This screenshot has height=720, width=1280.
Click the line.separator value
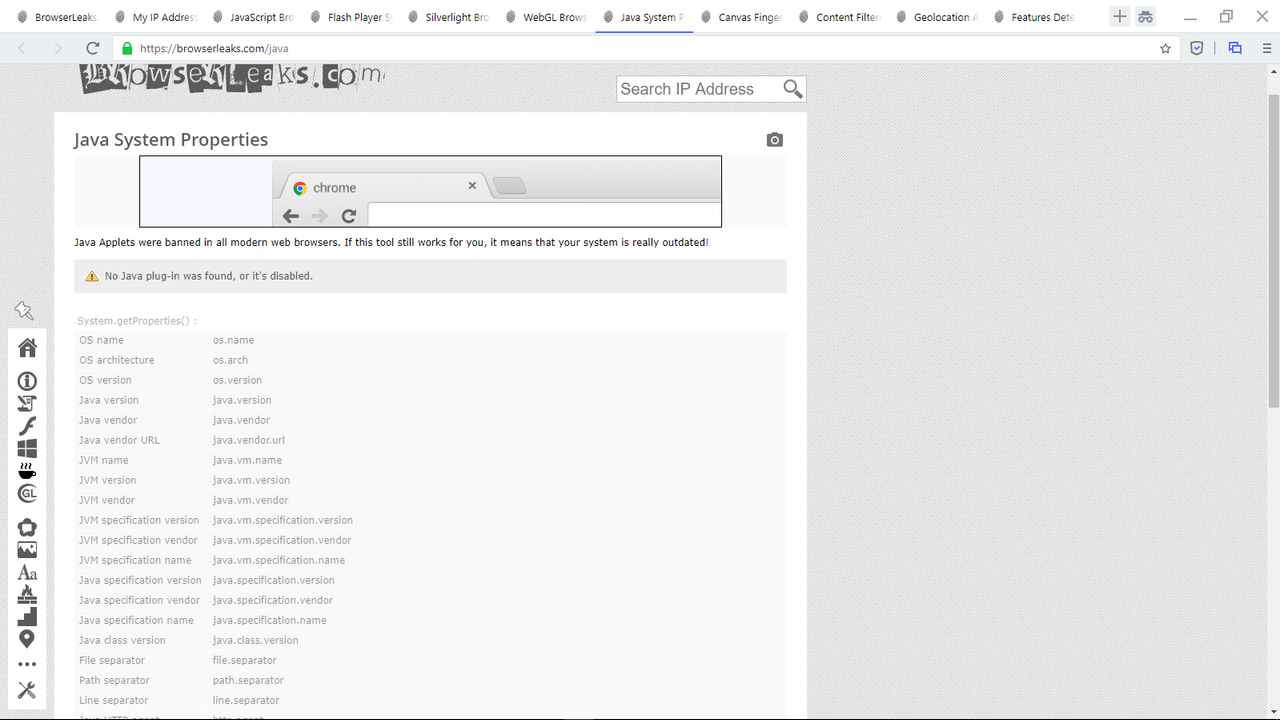pyautogui.click(x=246, y=700)
